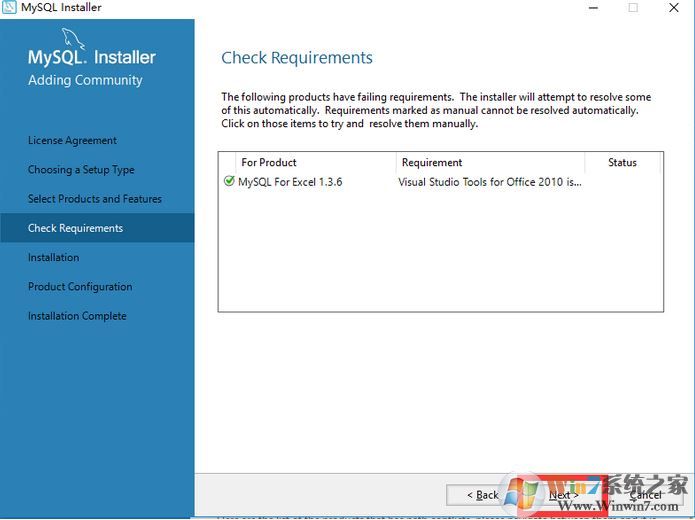The height and width of the screenshot is (520, 695).
Task: Sort by the For Product column header
Action: 316,163
